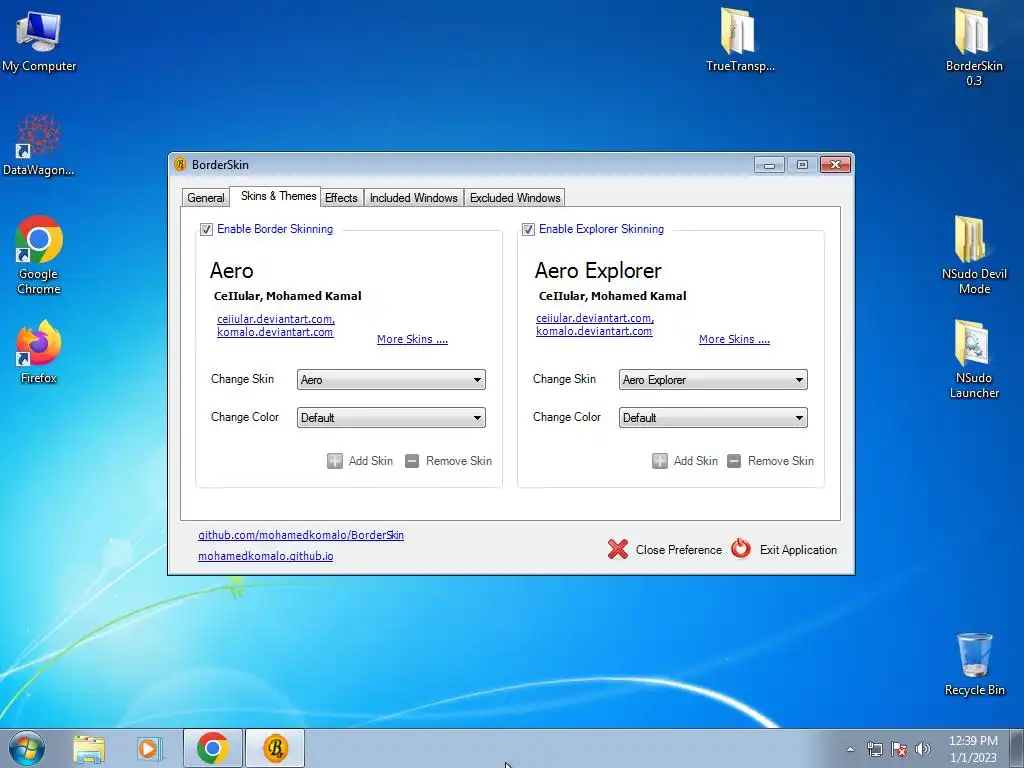This screenshot has width=1024, height=768.
Task: Open komalo.deviantart.com link under Aero
Action: click(275, 332)
